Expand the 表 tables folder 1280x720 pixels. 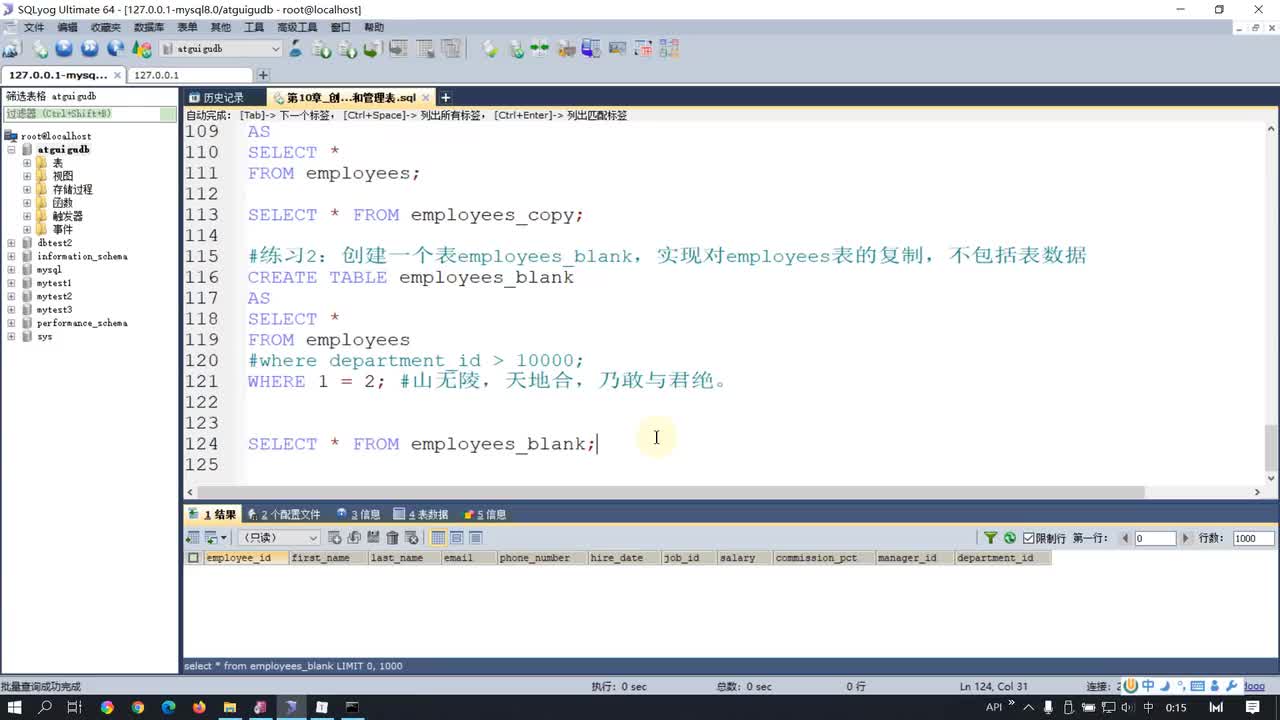27,163
